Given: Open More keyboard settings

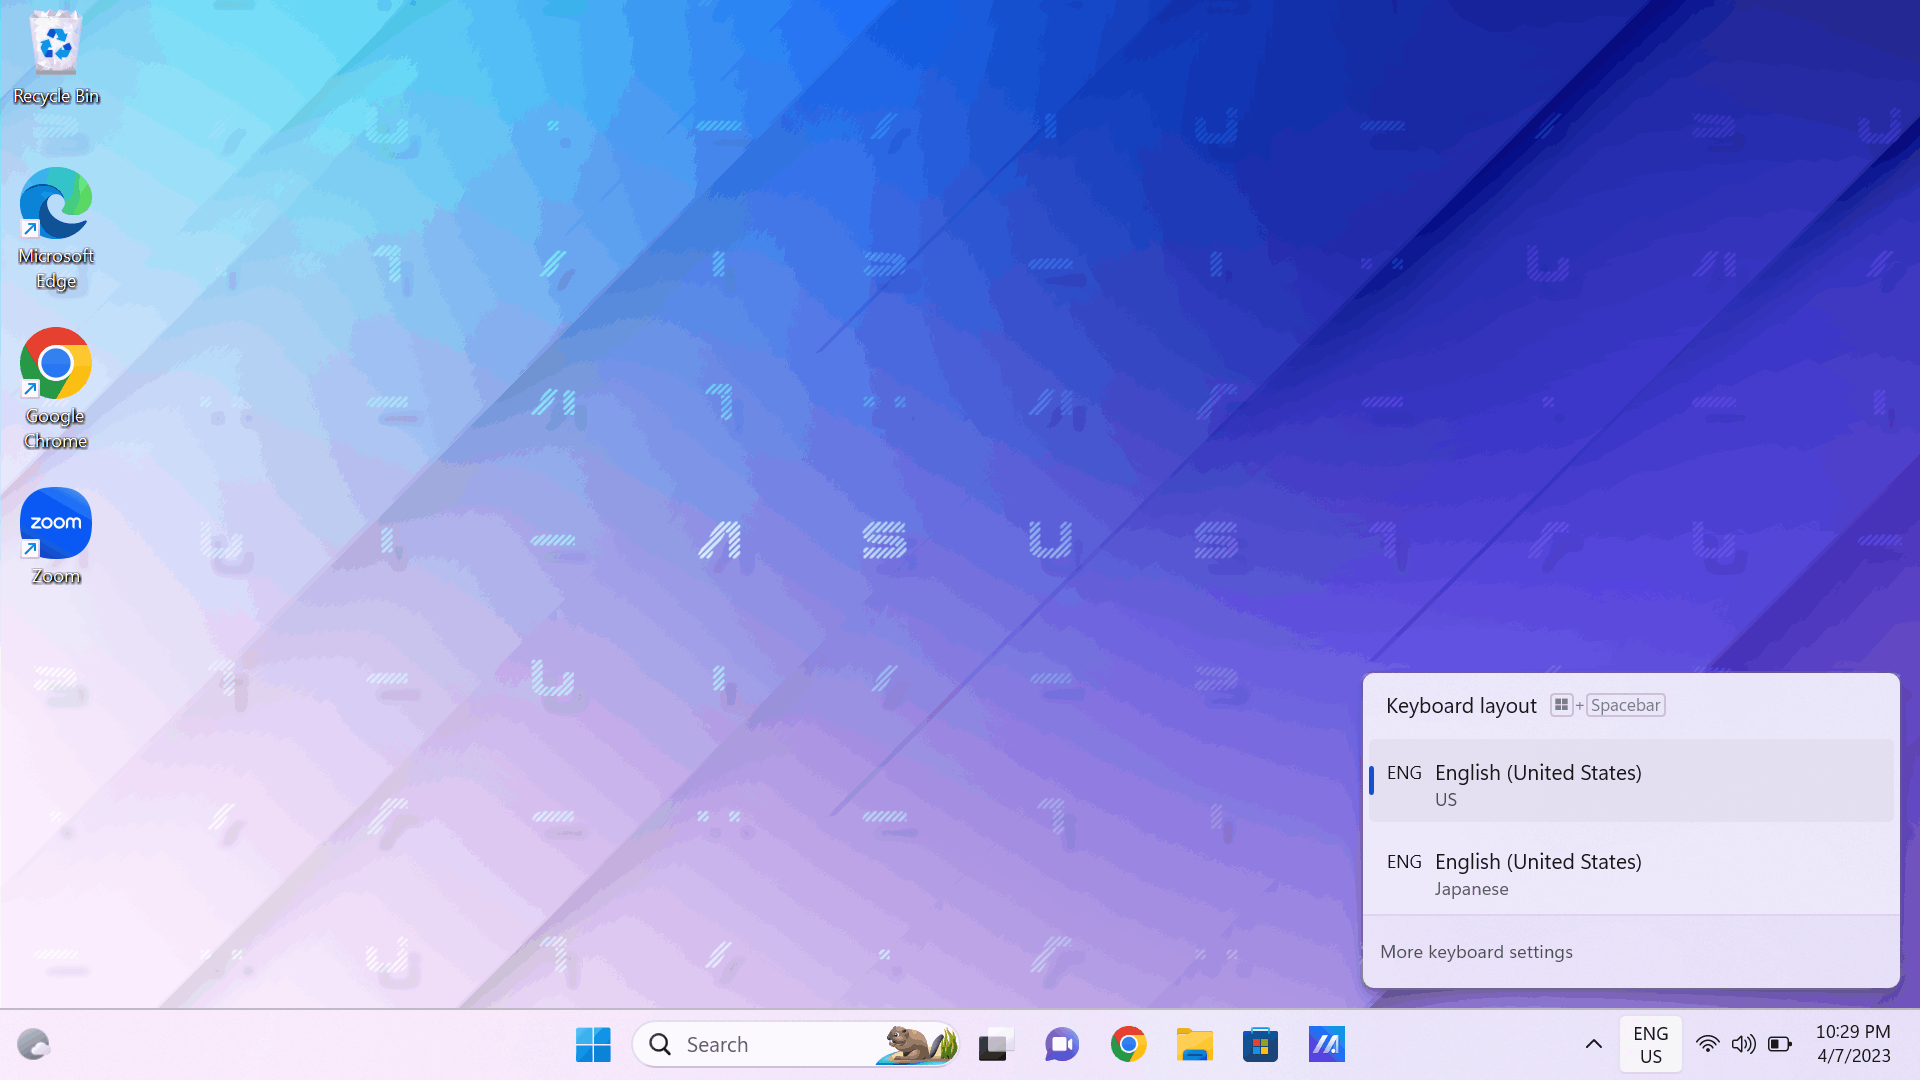Looking at the screenshot, I should click(1477, 951).
